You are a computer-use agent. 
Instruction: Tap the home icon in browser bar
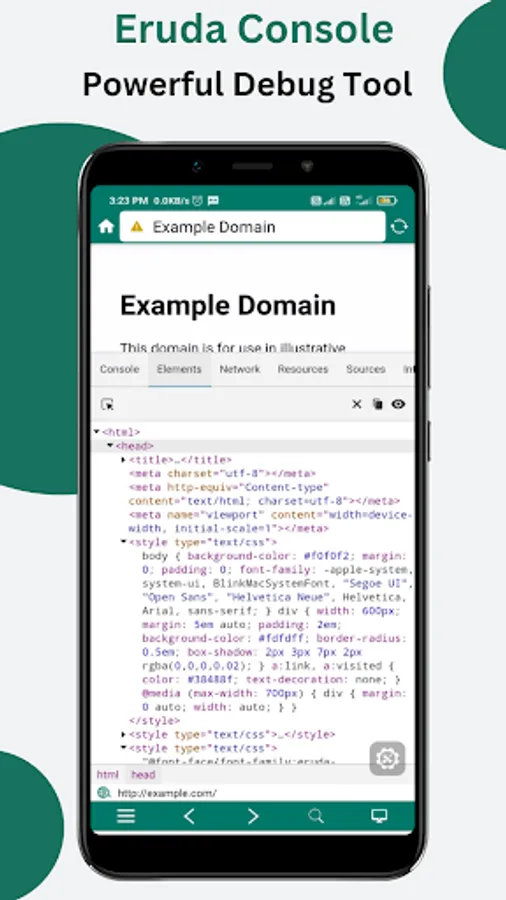(x=106, y=227)
